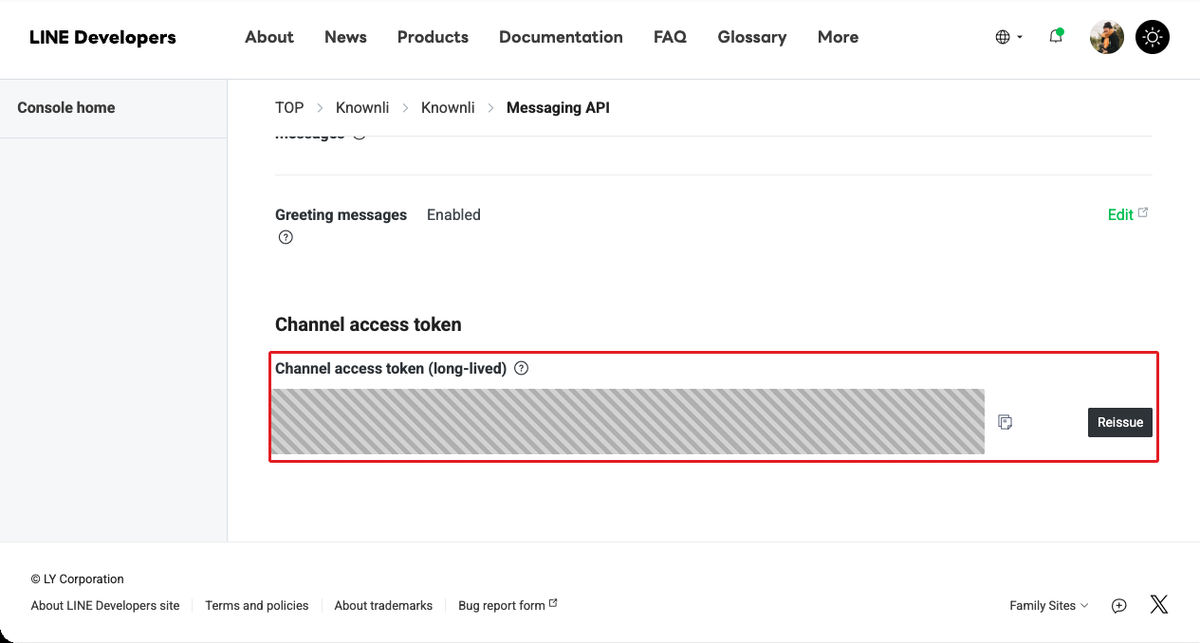This screenshot has width=1200, height=643.
Task: Click the LY Corporation copyright text
Action: pos(77,579)
